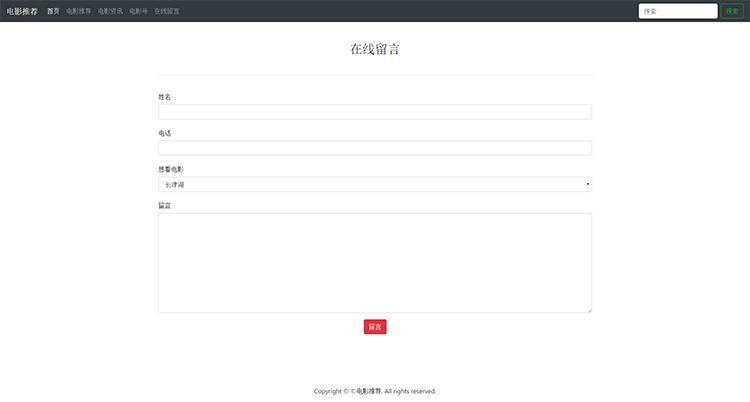The image size is (750, 402).
Task: Submit with the red 留言 button
Action: click(375, 327)
